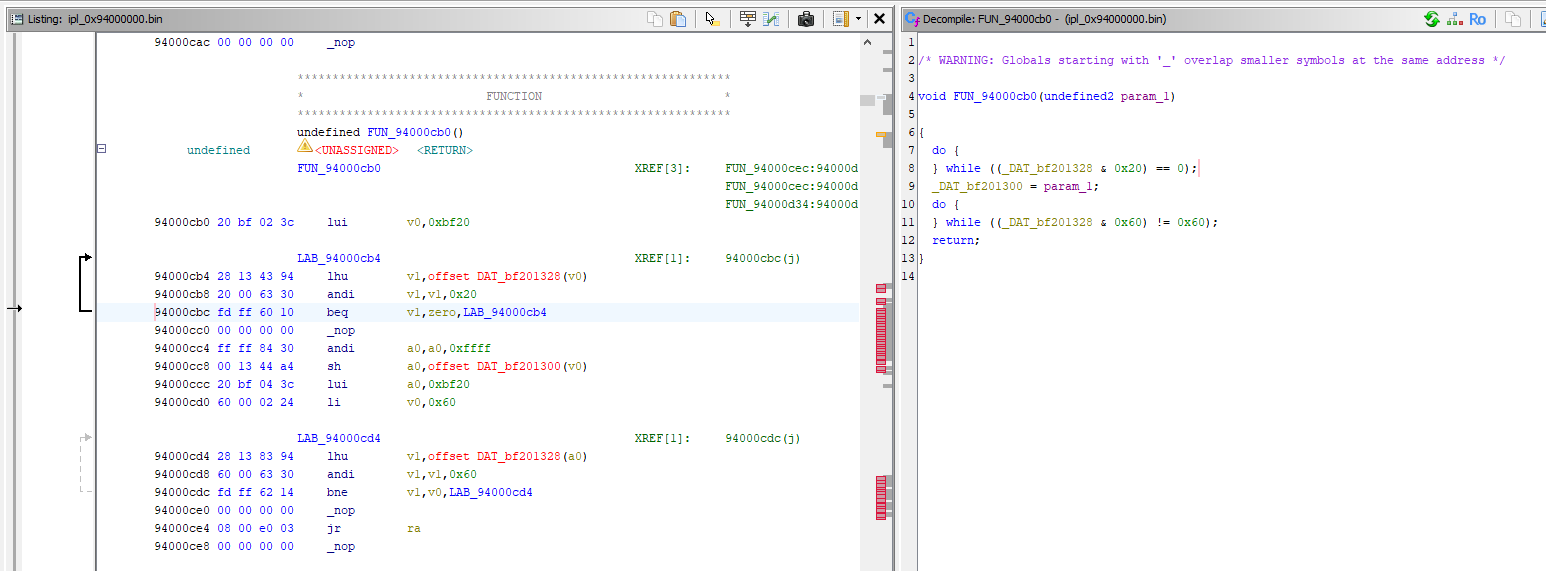Click the return; statement in the Decompile

pyautogui.click(x=956, y=240)
